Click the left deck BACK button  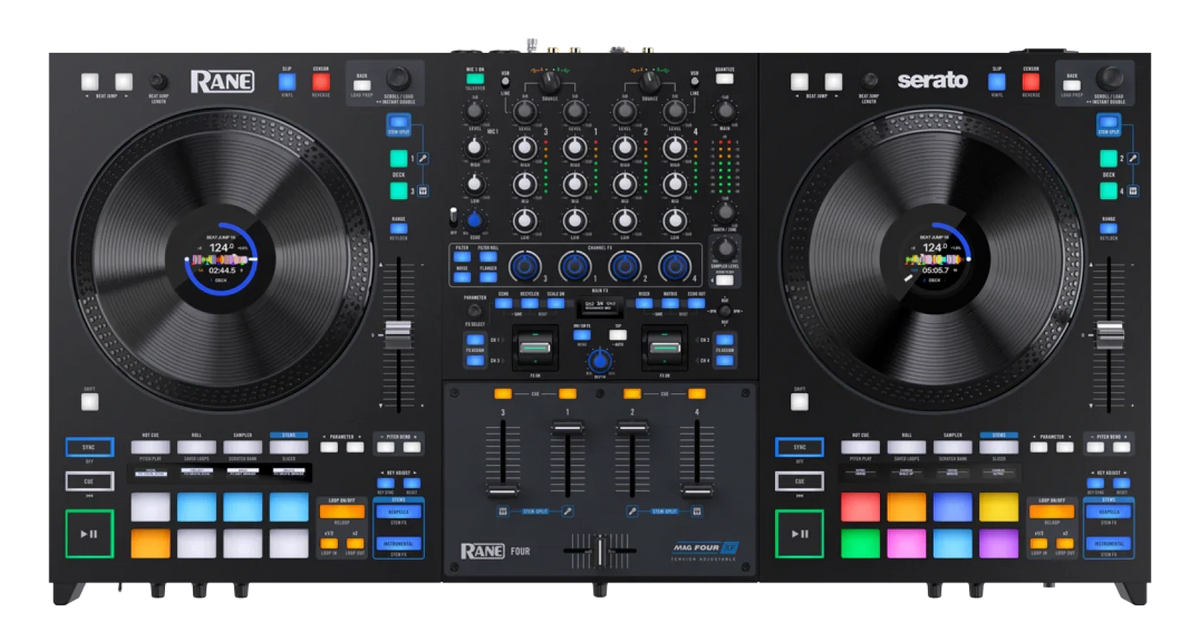(x=362, y=86)
